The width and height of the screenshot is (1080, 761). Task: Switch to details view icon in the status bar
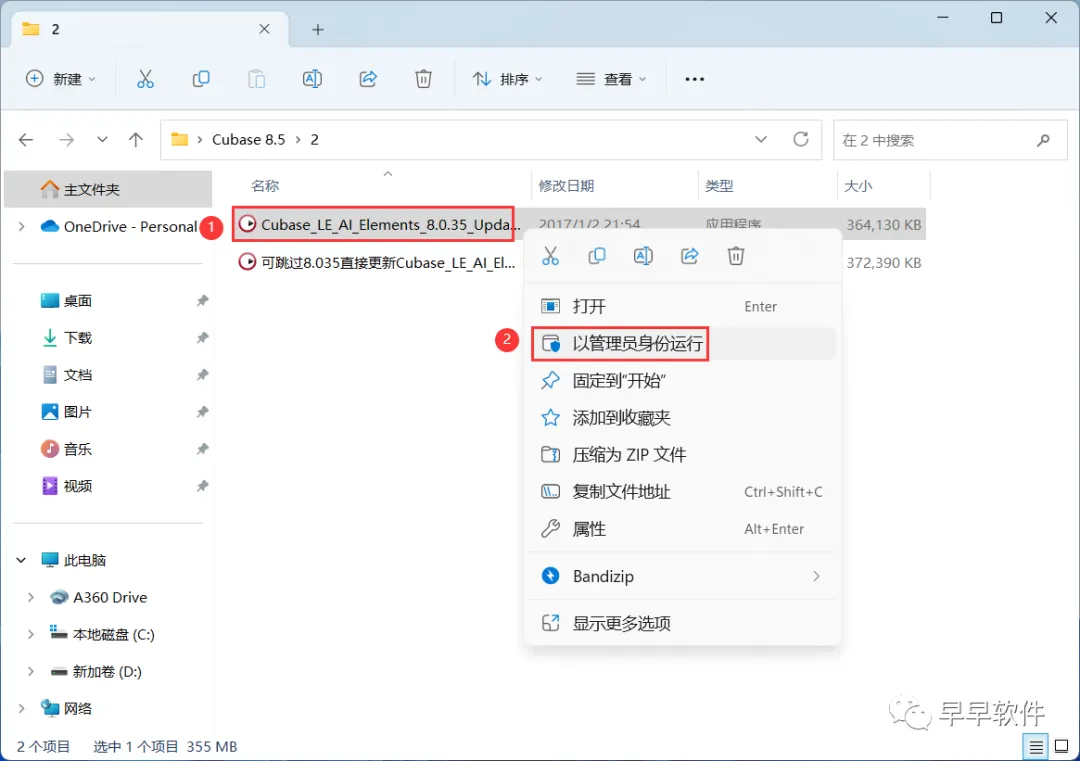point(1035,747)
